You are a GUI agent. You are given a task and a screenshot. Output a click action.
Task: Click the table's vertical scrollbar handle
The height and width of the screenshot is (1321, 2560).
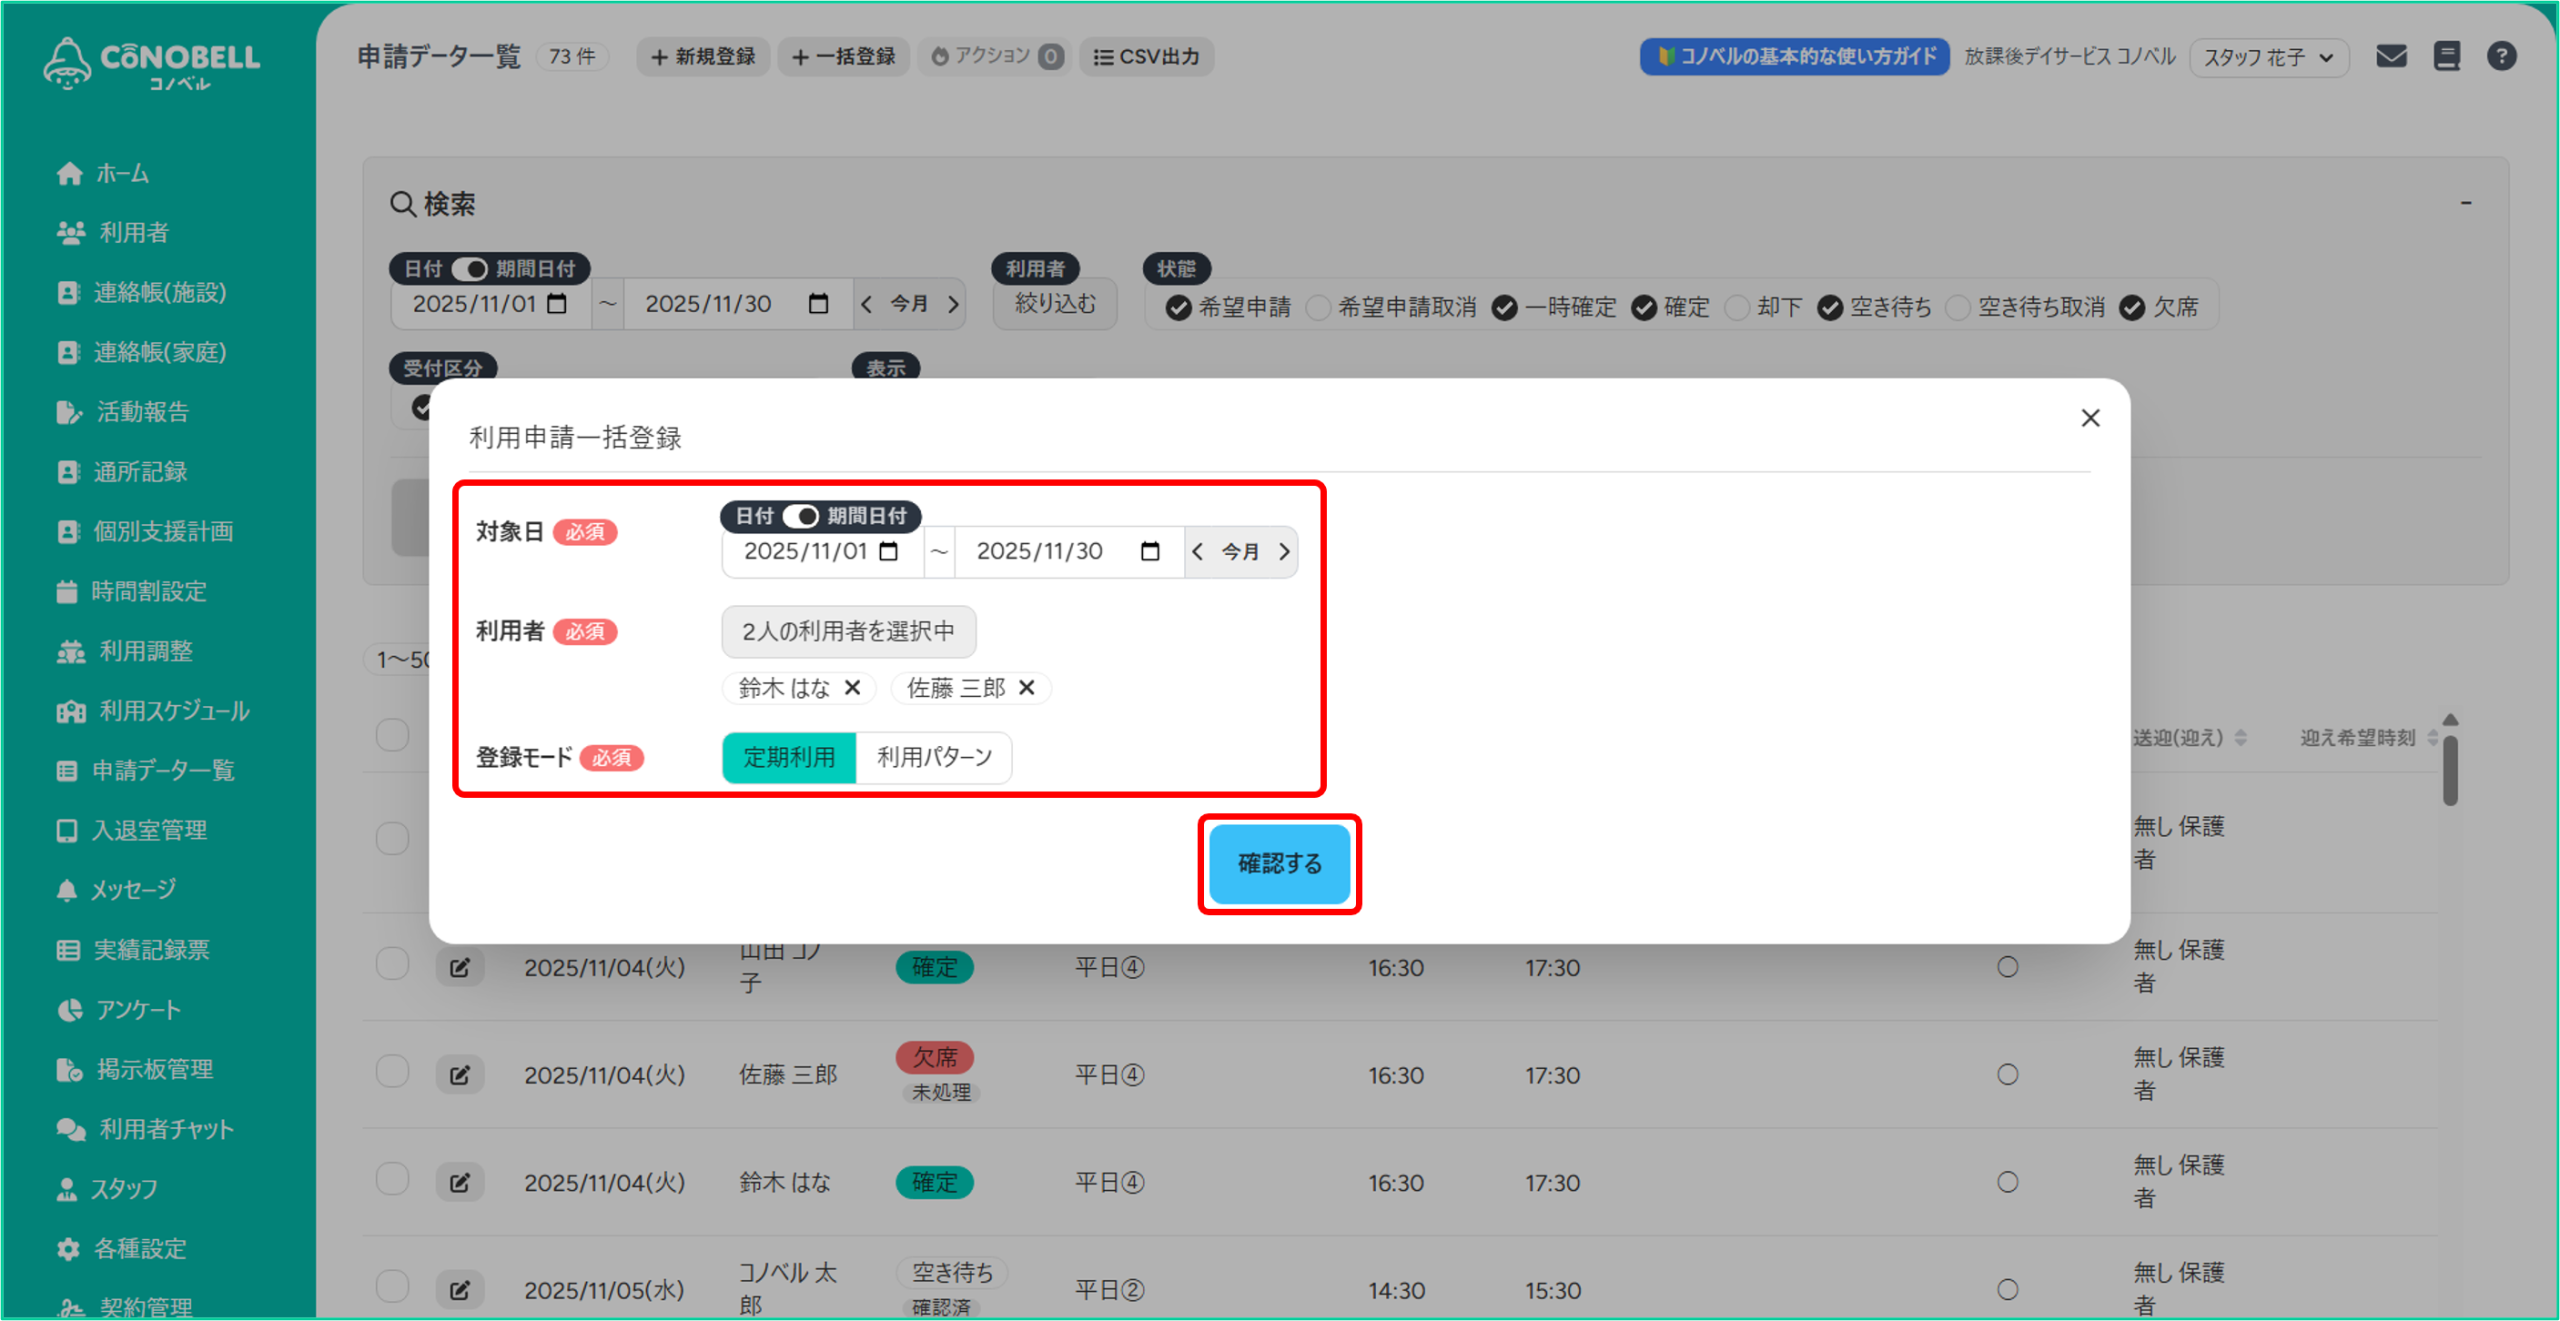tap(2450, 770)
